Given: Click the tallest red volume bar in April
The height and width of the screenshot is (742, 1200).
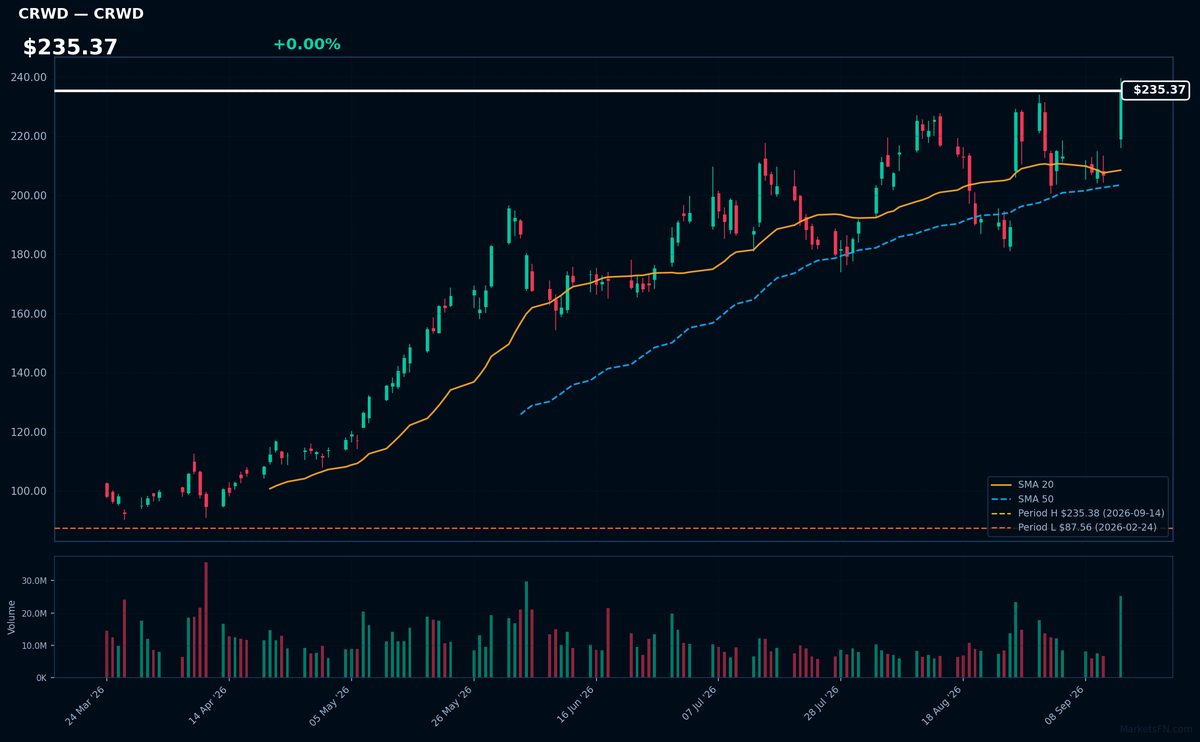Looking at the screenshot, I should [x=206, y=620].
